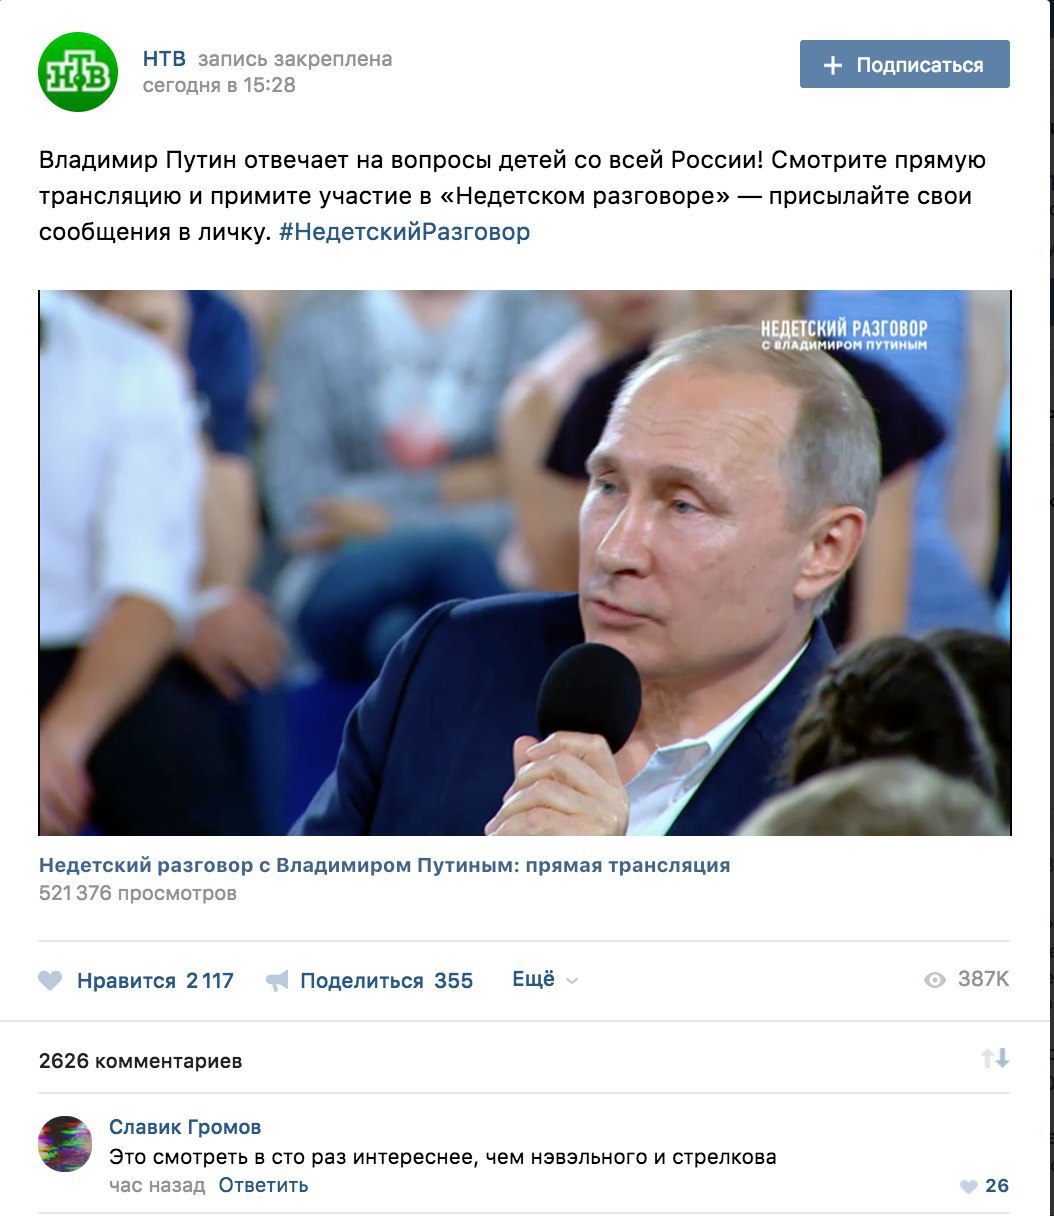Open the NTV channel logo avatar
Viewport: 1054px width, 1216px height.
click(78, 71)
